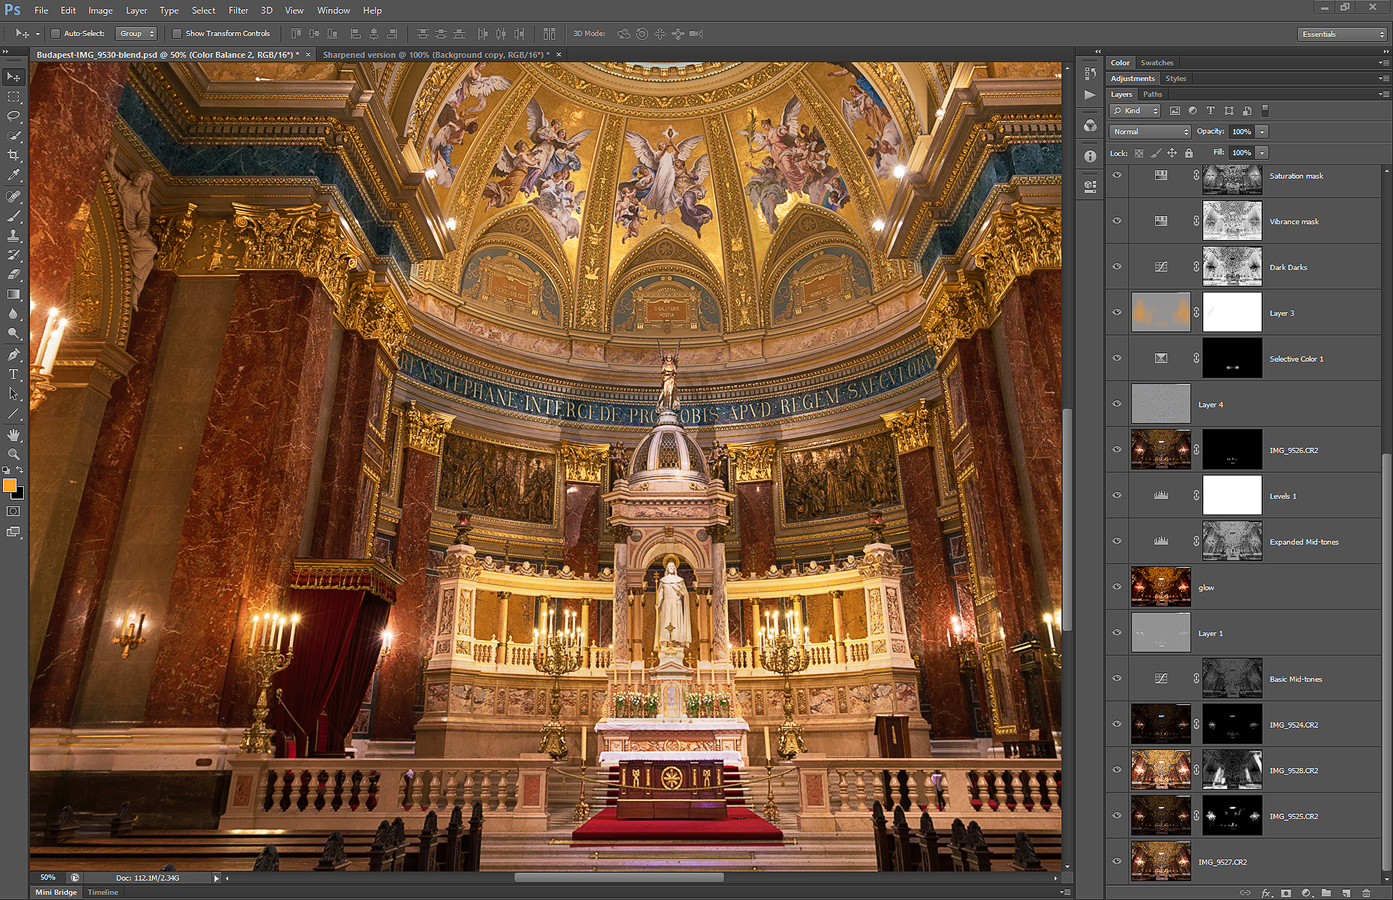The width and height of the screenshot is (1393, 900).
Task: Open the Image menu
Action: 100,10
